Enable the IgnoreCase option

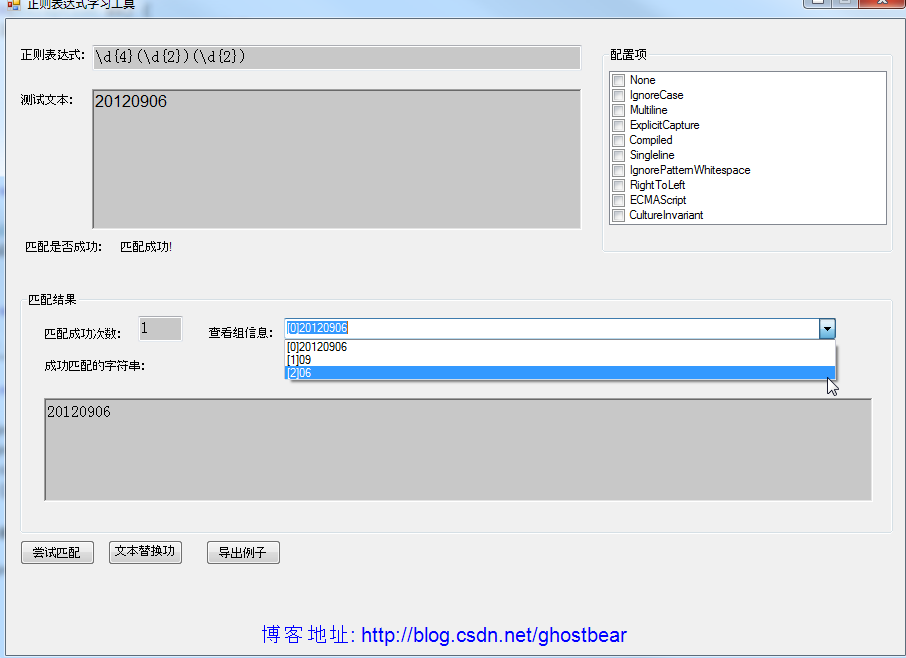pos(618,95)
